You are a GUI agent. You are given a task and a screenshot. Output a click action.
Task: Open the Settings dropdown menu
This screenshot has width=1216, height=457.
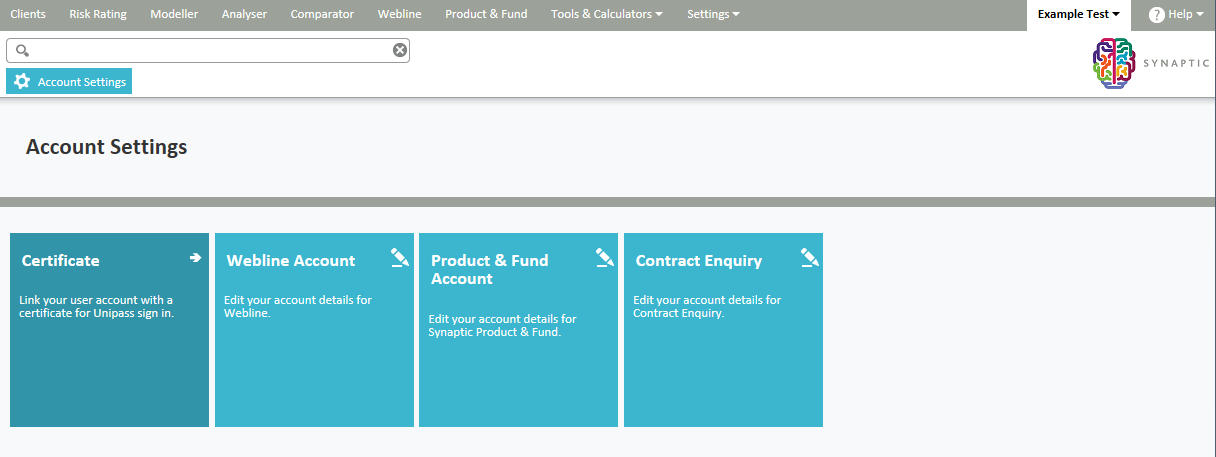713,14
